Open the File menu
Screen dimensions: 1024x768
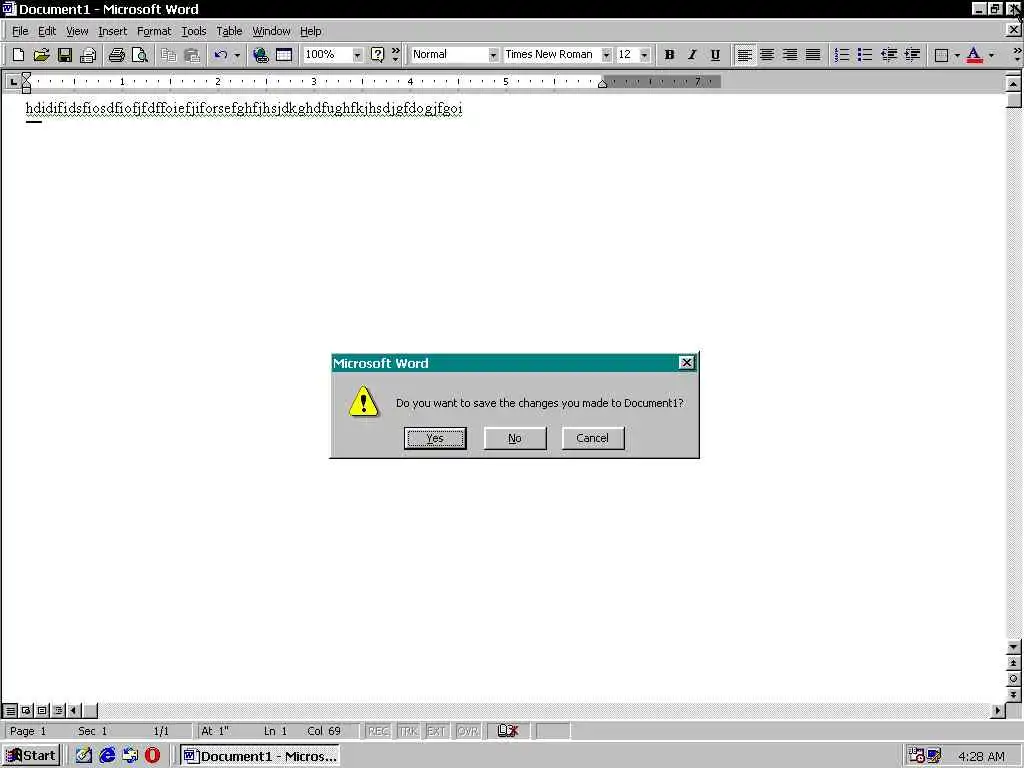[x=20, y=31]
